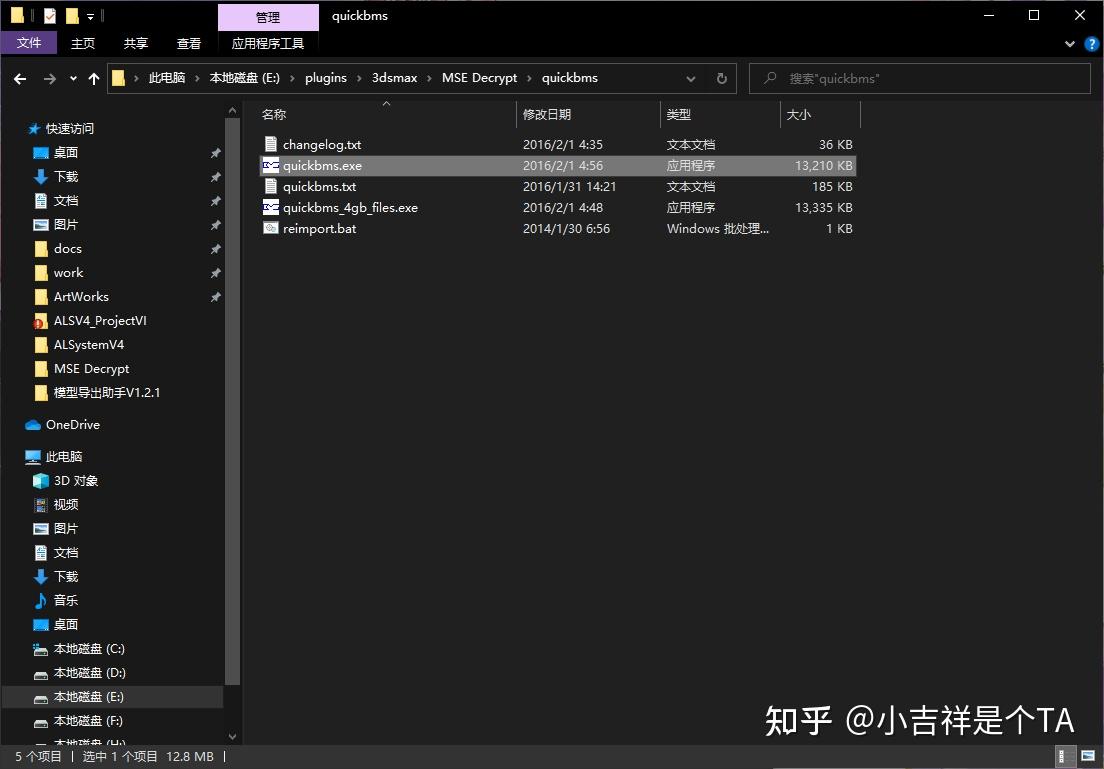Click the New Folder icon on the Quick Access Toolbar
Screen dimensions: 1104x769
point(72,14)
